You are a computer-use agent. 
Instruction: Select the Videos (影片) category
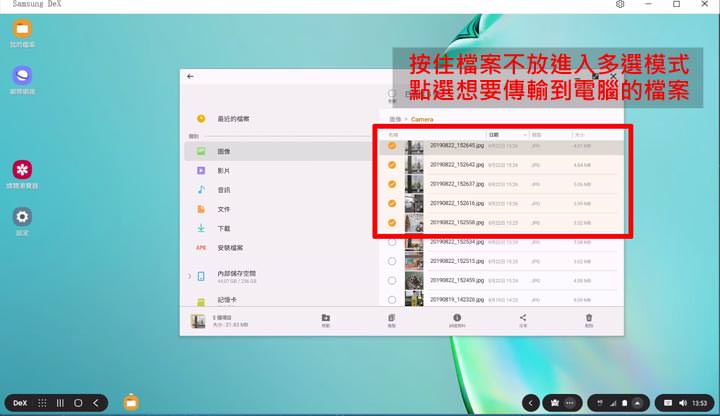pyautogui.click(x=278, y=170)
